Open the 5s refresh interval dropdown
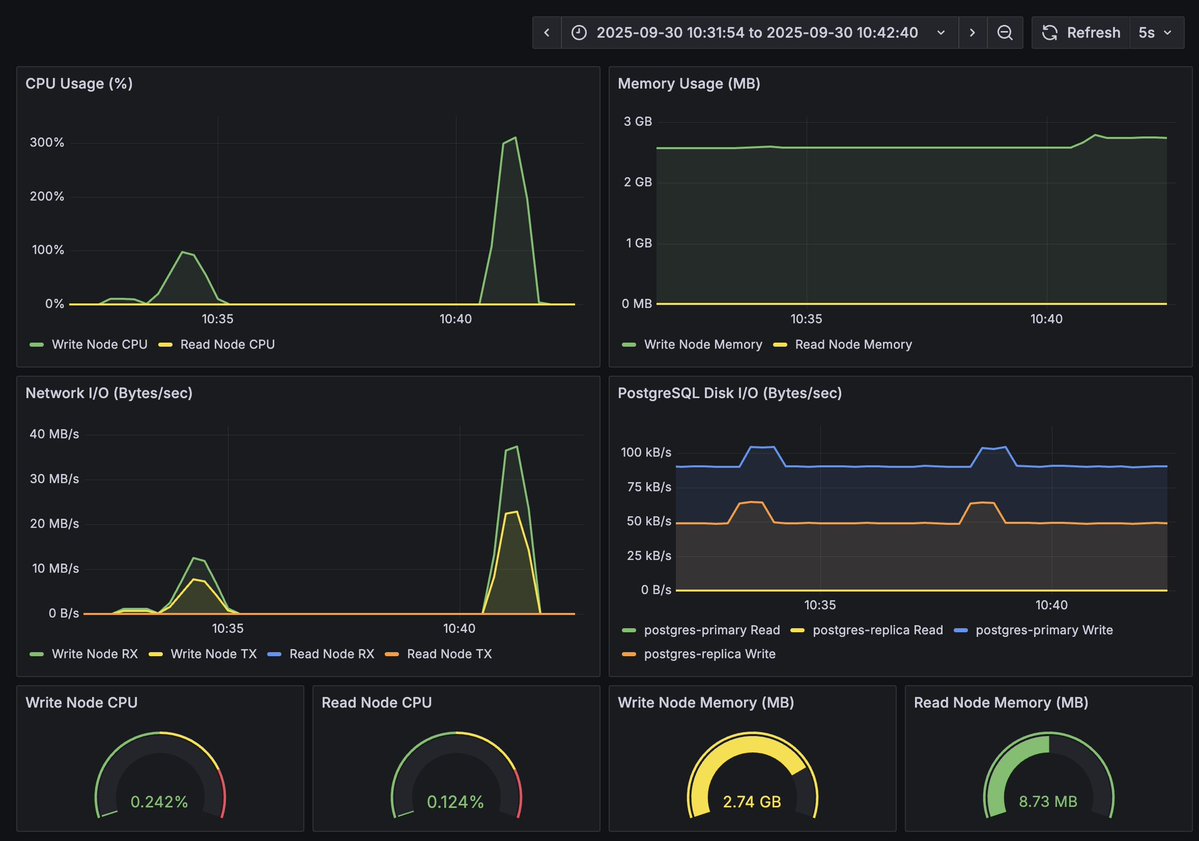Screen dimensions: 1199x841 (1155, 33)
